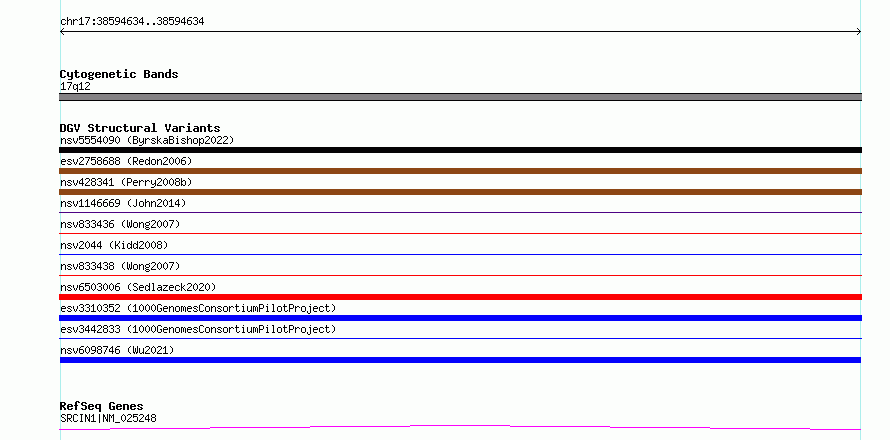Click the chr17:38594634..38594634 coordinate label
This screenshot has width=890, height=440.
pyautogui.click(x=132, y=22)
